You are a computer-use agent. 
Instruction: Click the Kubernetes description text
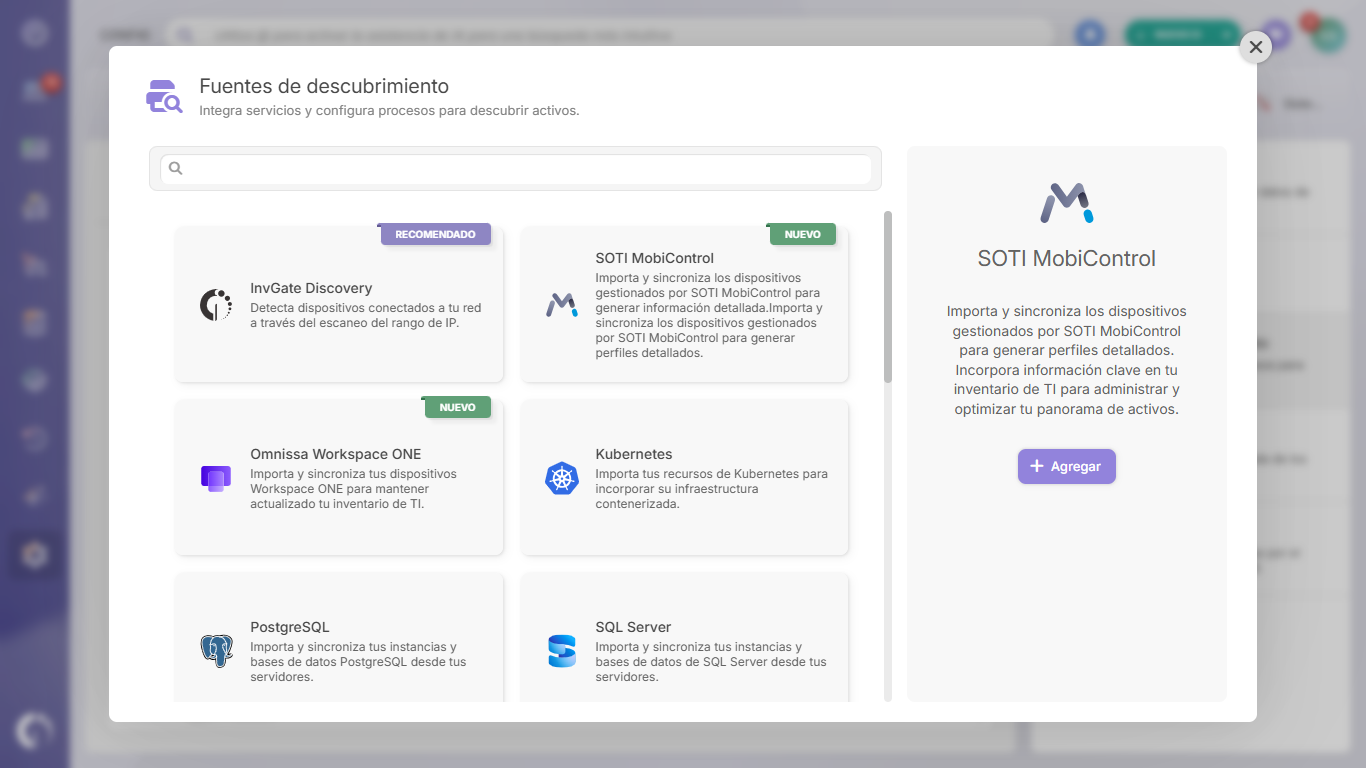click(x=712, y=489)
